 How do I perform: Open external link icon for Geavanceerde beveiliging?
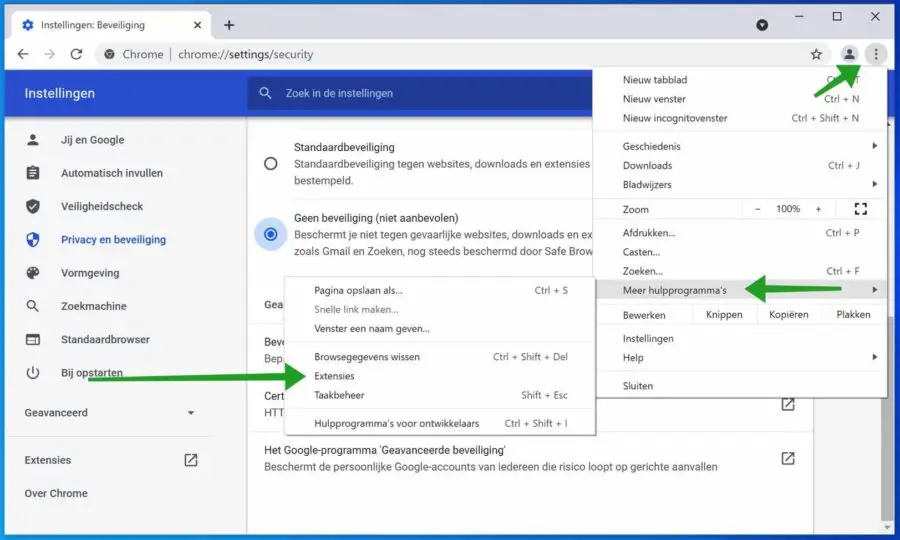coord(788,458)
